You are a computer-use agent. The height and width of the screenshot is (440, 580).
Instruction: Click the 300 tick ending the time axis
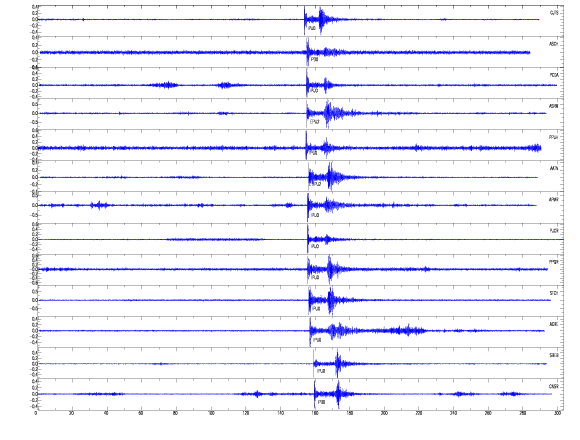[557, 413]
